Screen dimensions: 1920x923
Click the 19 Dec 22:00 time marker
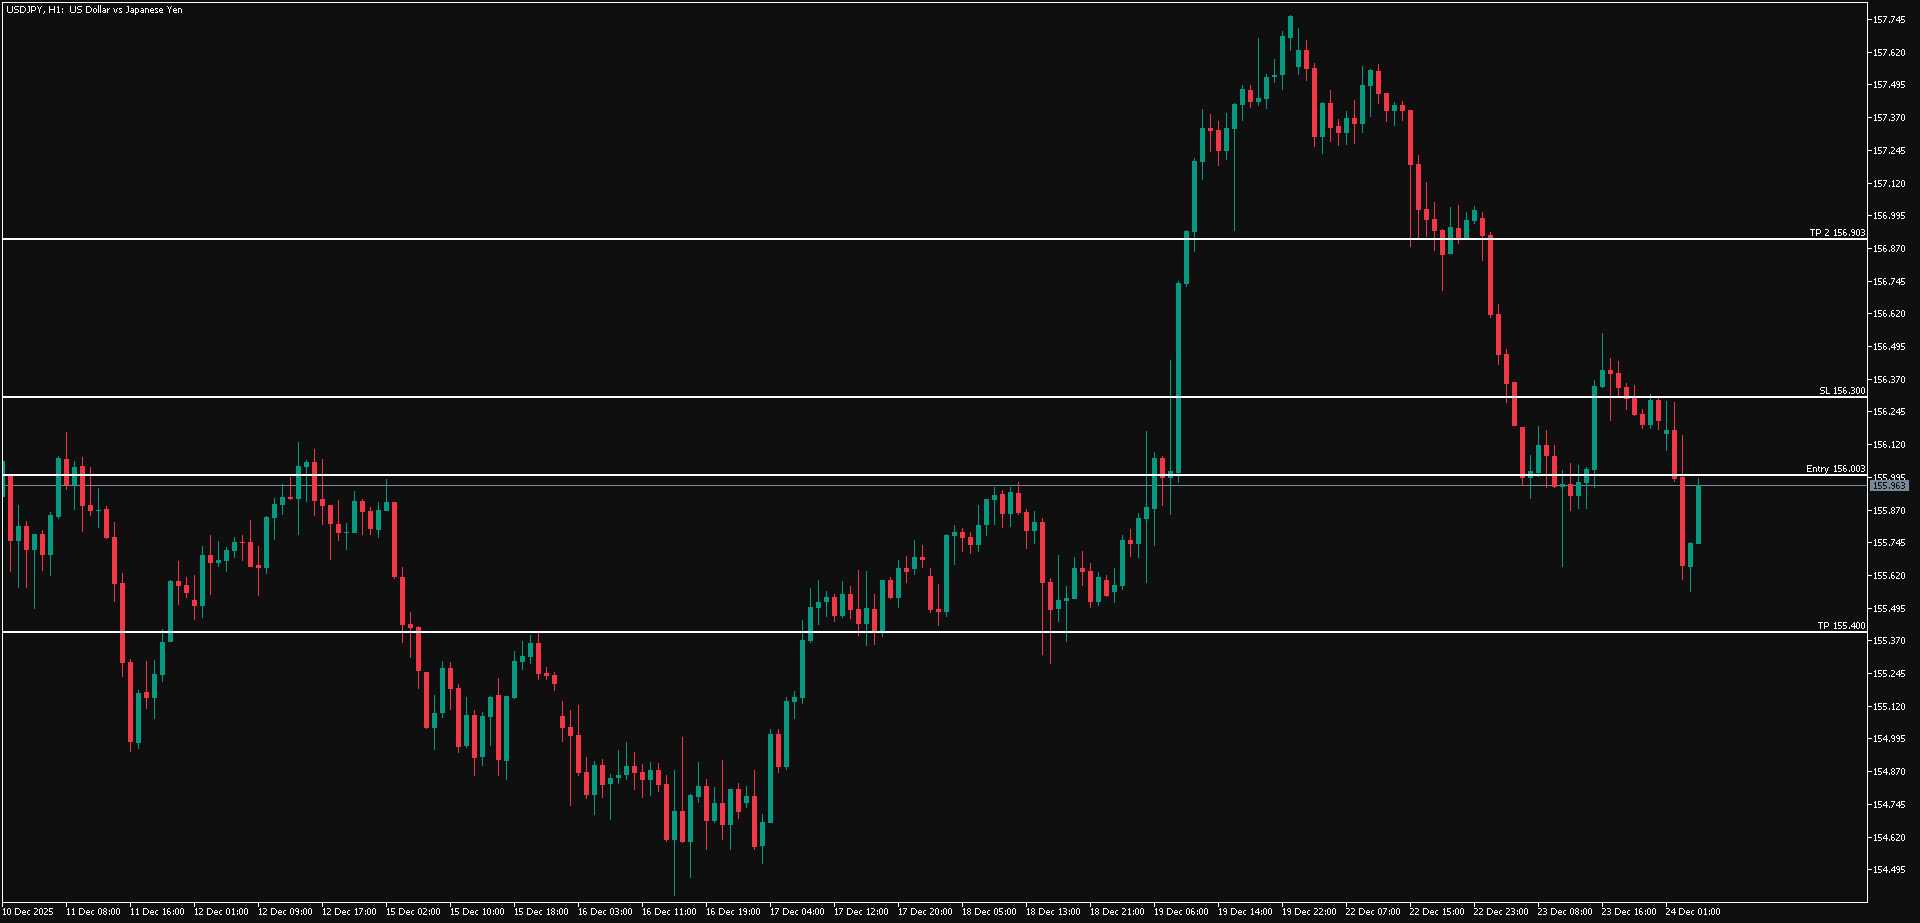pos(1308,912)
